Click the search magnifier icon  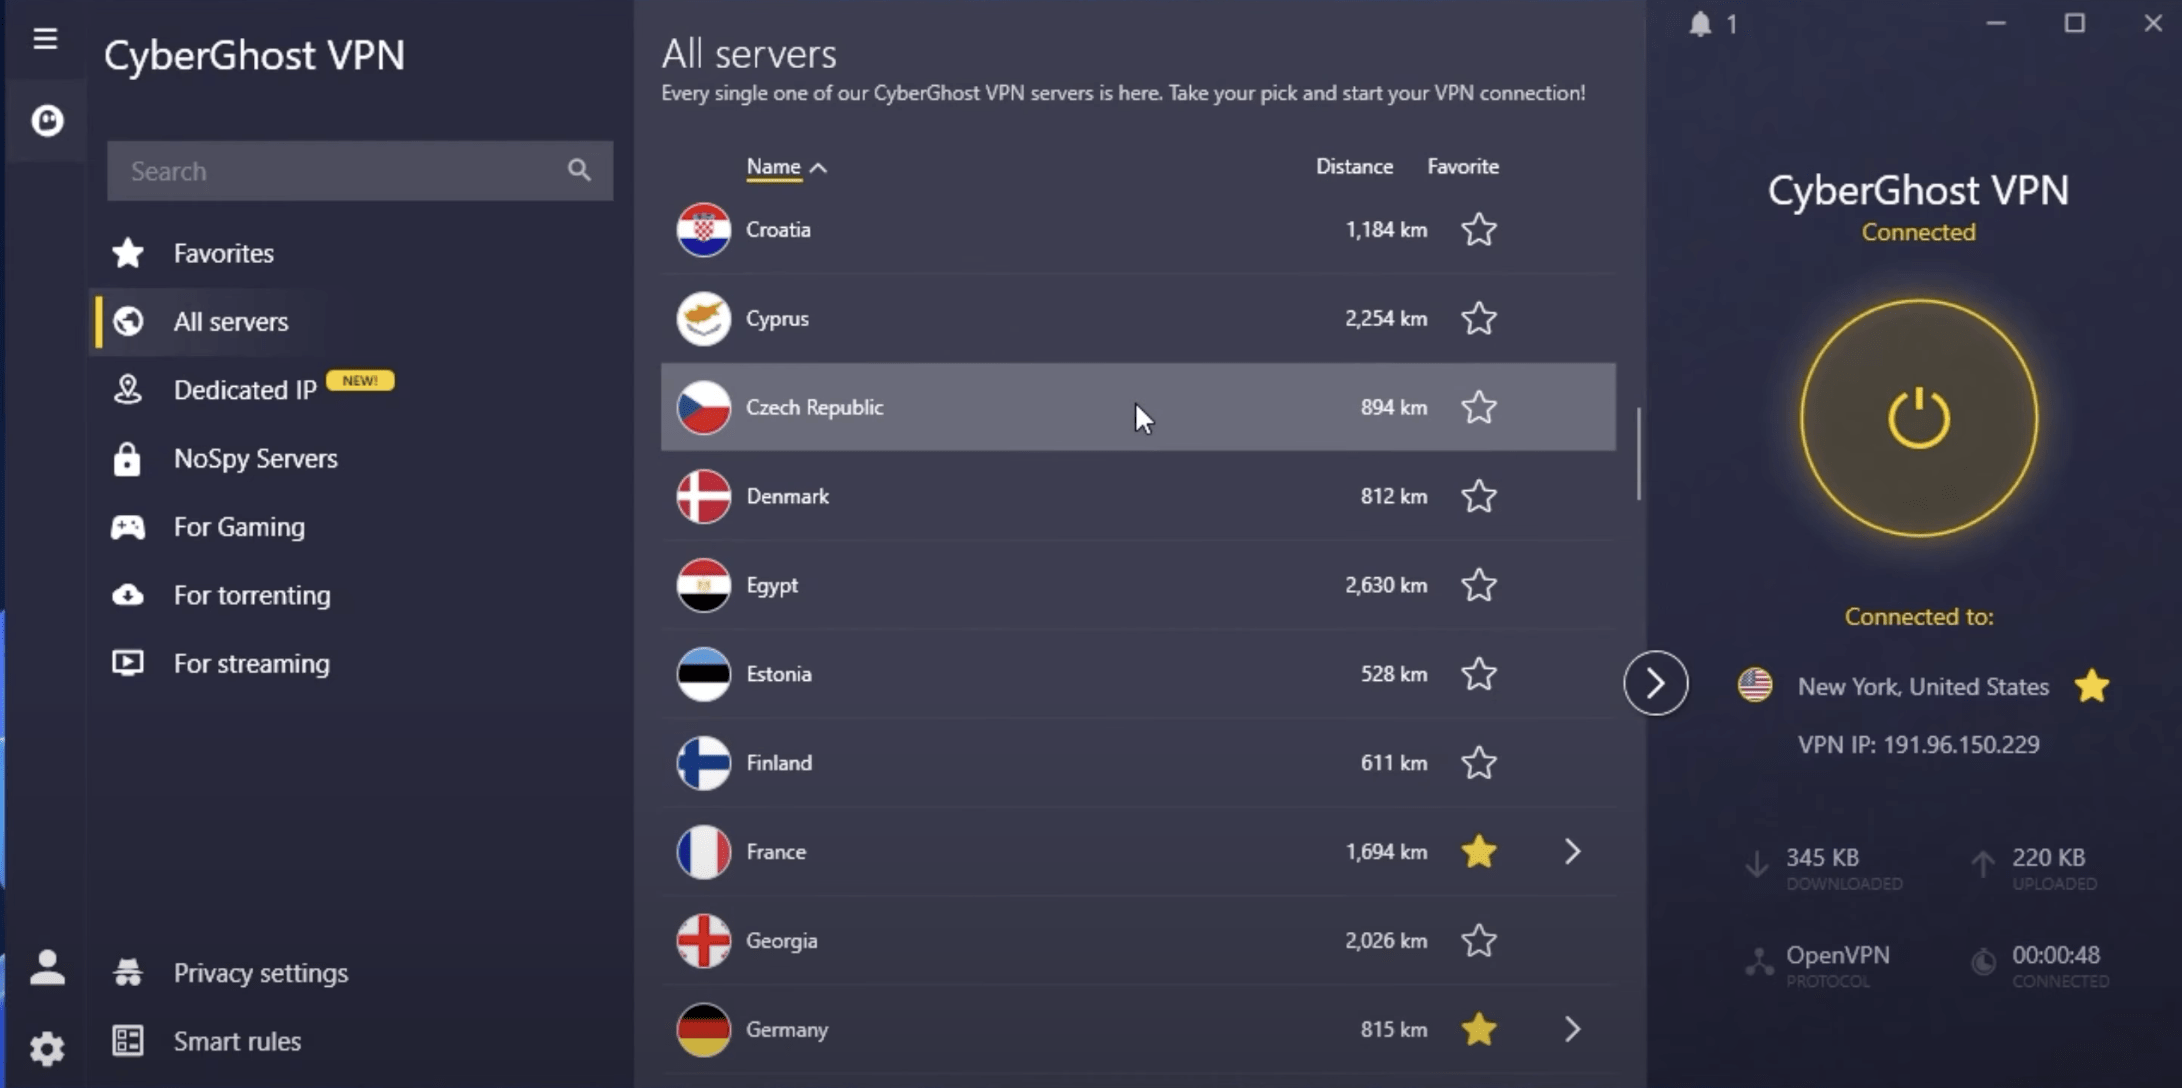click(579, 171)
